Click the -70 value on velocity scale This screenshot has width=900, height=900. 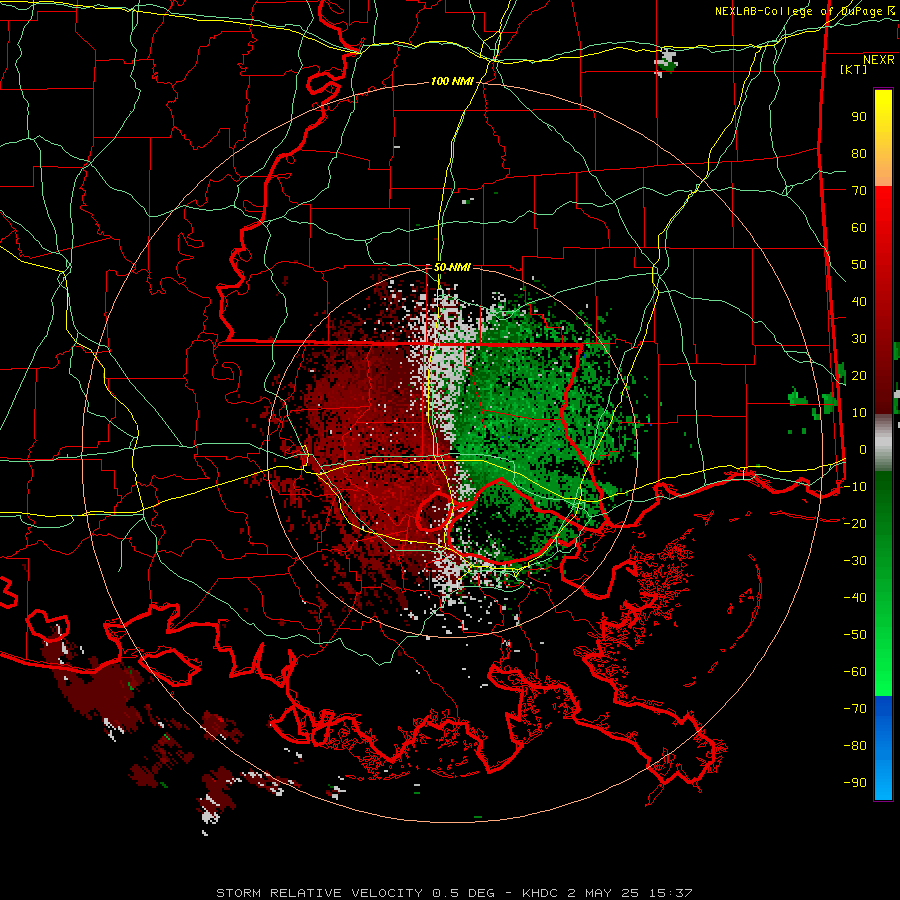pos(855,708)
